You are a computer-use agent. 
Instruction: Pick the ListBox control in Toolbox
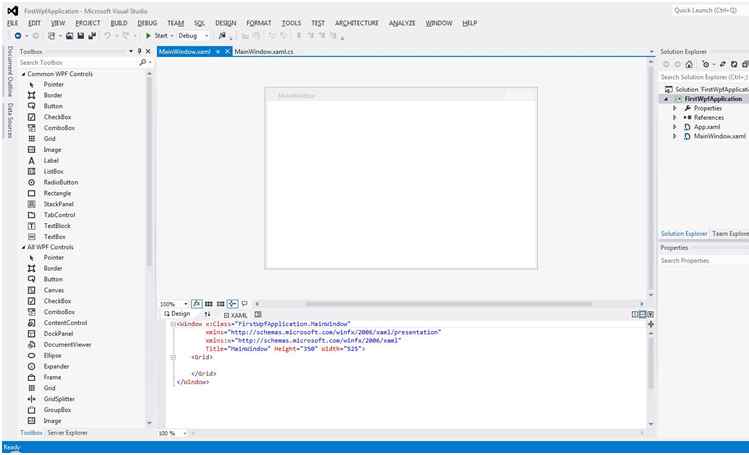pos(53,171)
